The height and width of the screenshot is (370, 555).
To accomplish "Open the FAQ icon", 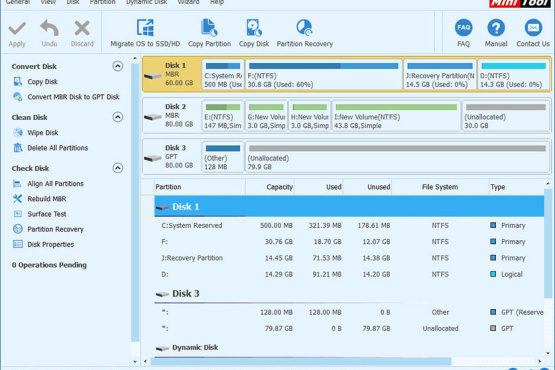I will click(463, 28).
